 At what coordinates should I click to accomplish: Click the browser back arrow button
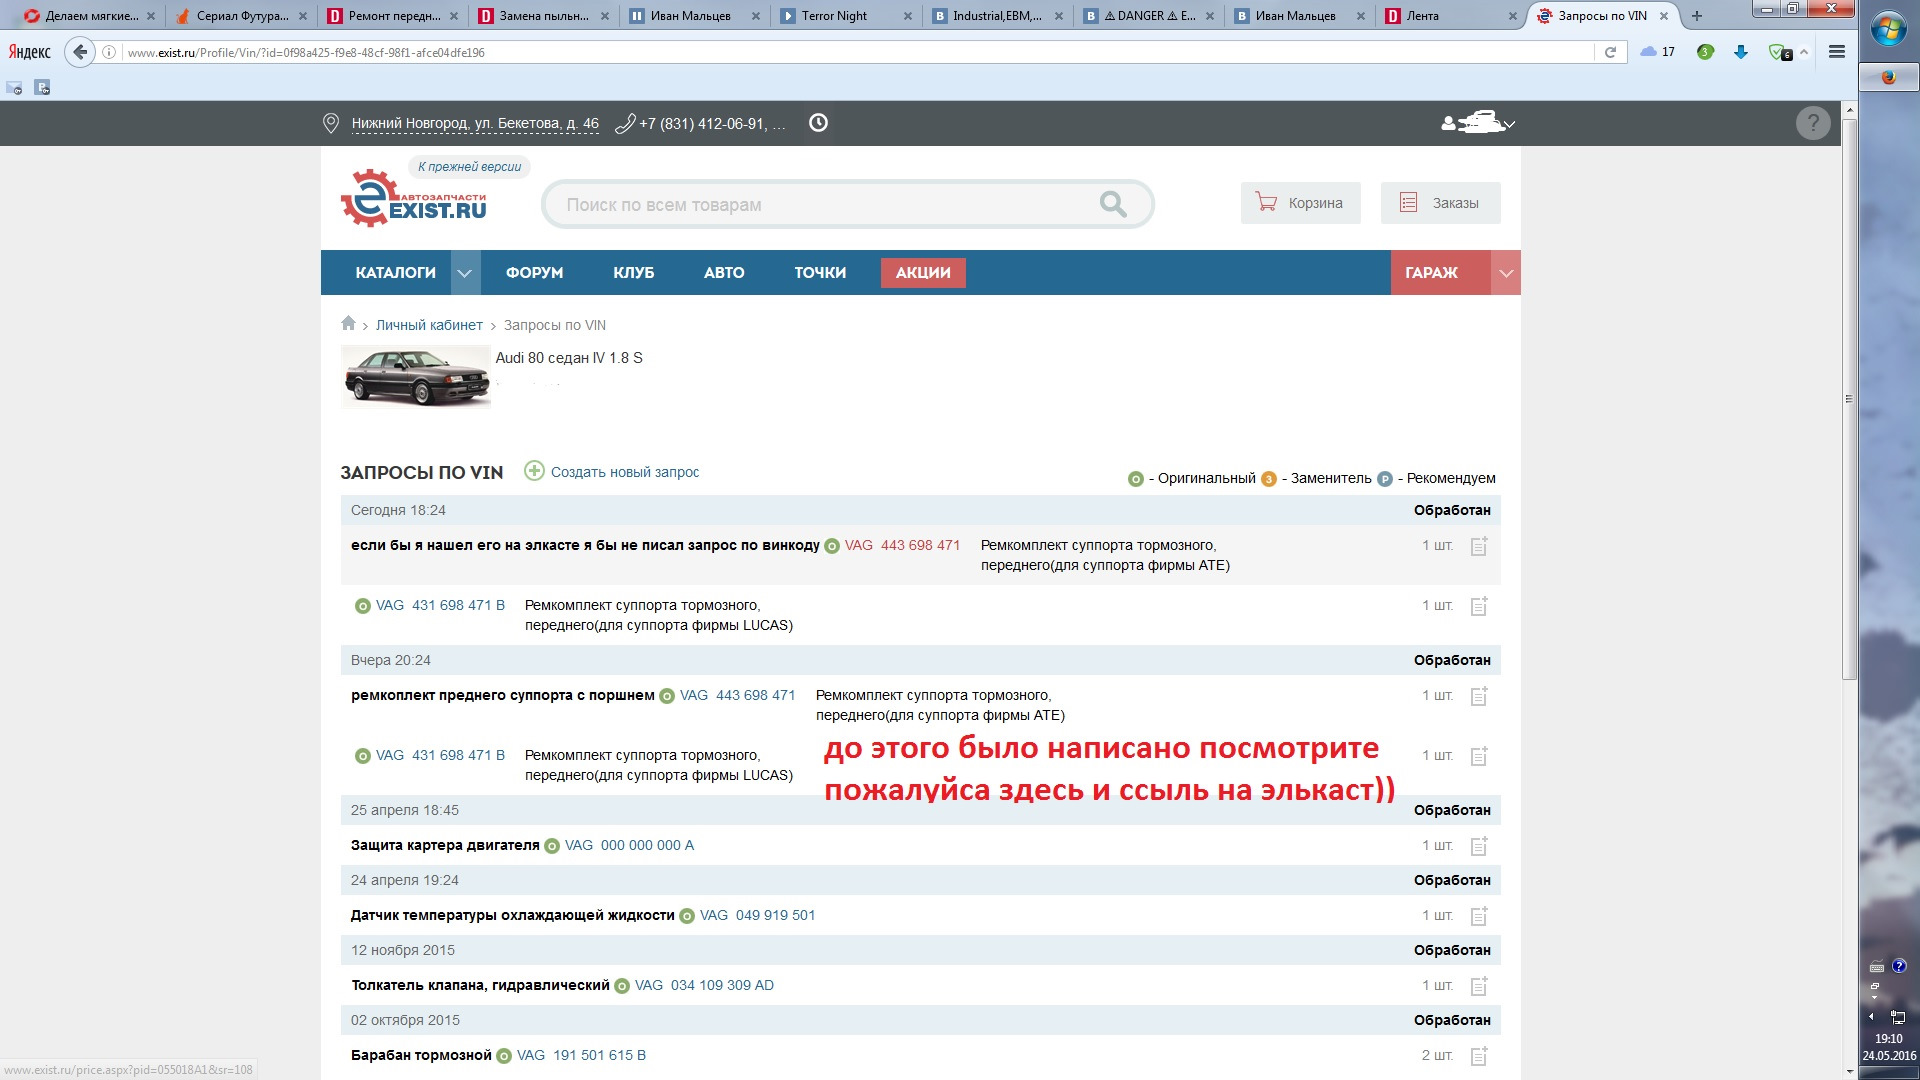[80, 52]
